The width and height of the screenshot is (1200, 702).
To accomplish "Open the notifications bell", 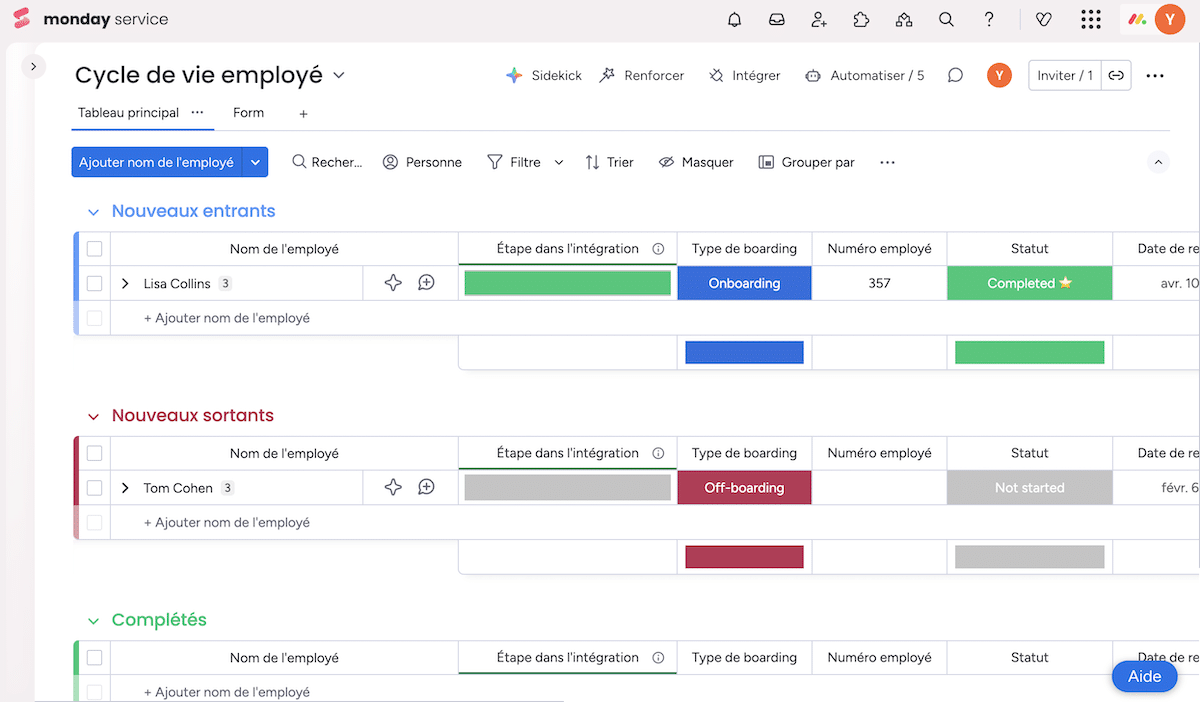I will point(734,19).
